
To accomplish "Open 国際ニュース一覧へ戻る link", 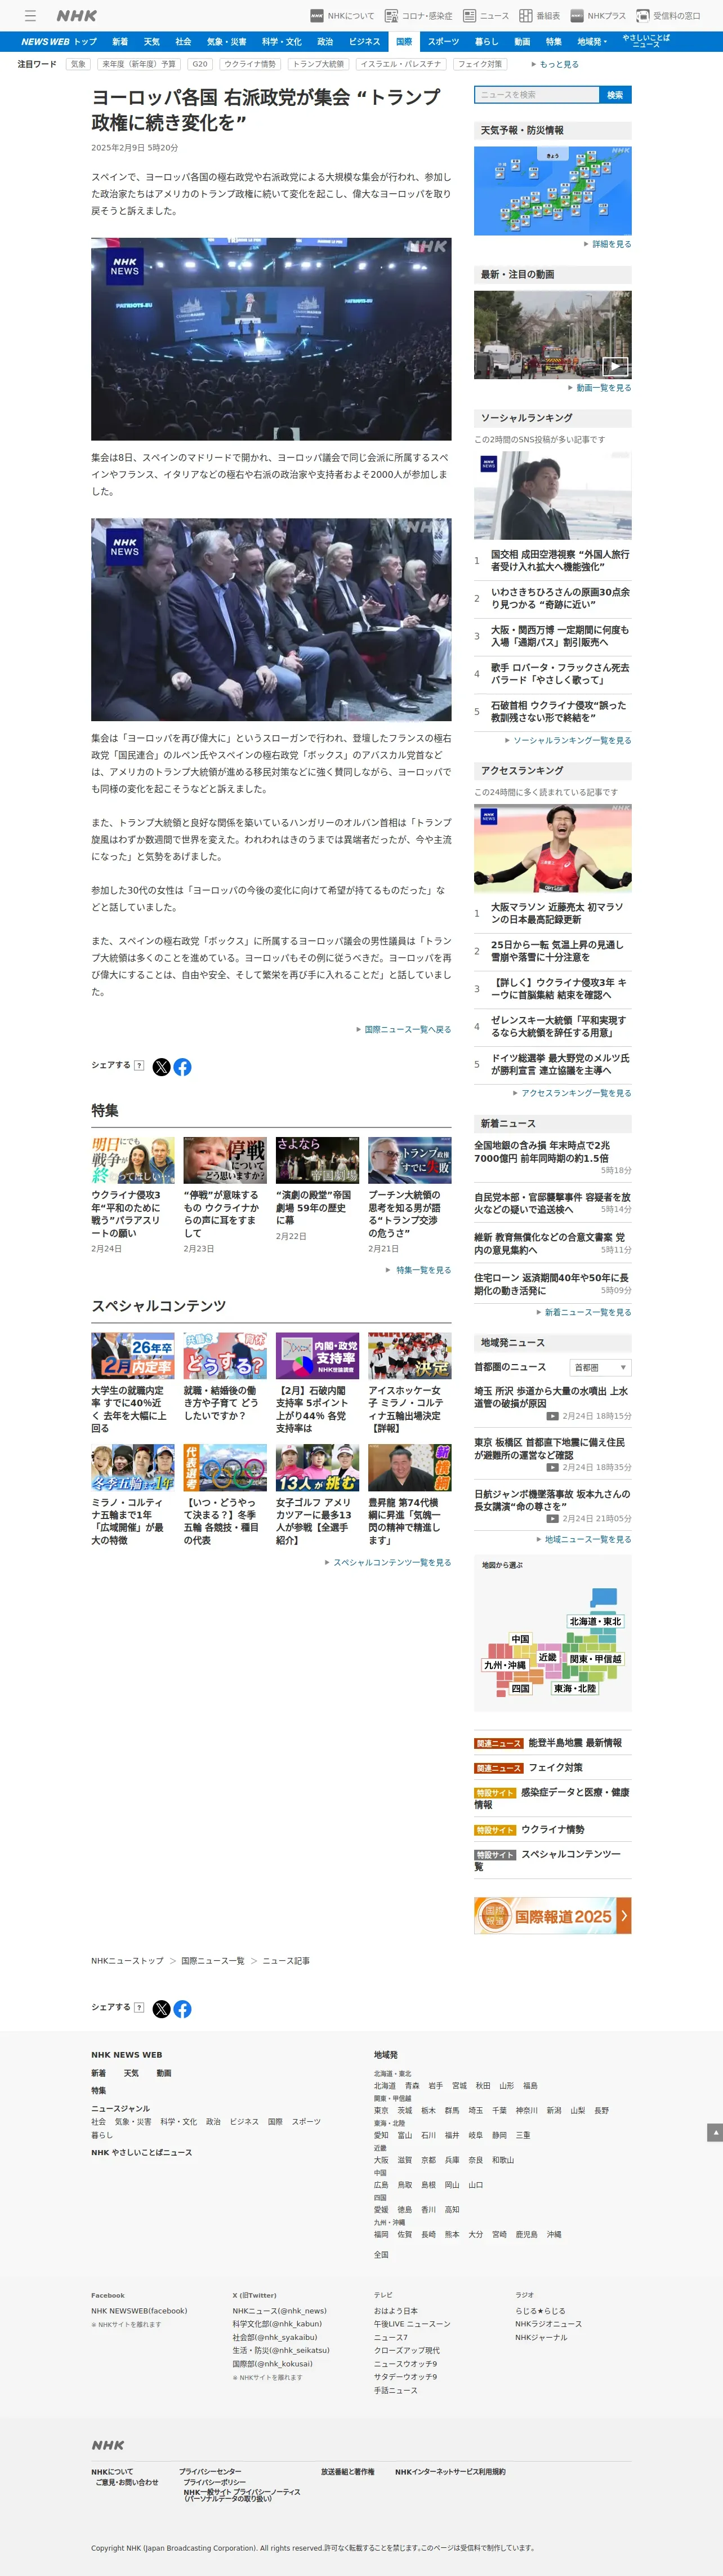I will pos(404,1029).
